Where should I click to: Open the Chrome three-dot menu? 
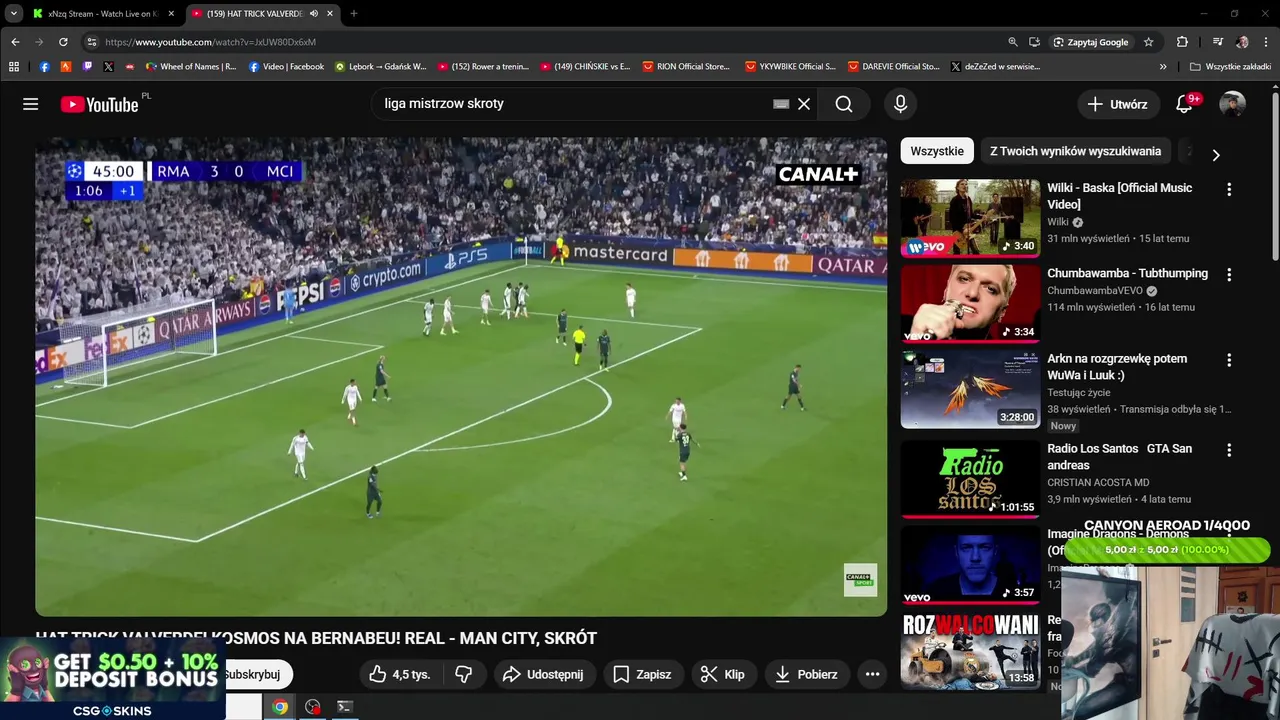pyautogui.click(x=1265, y=42)
